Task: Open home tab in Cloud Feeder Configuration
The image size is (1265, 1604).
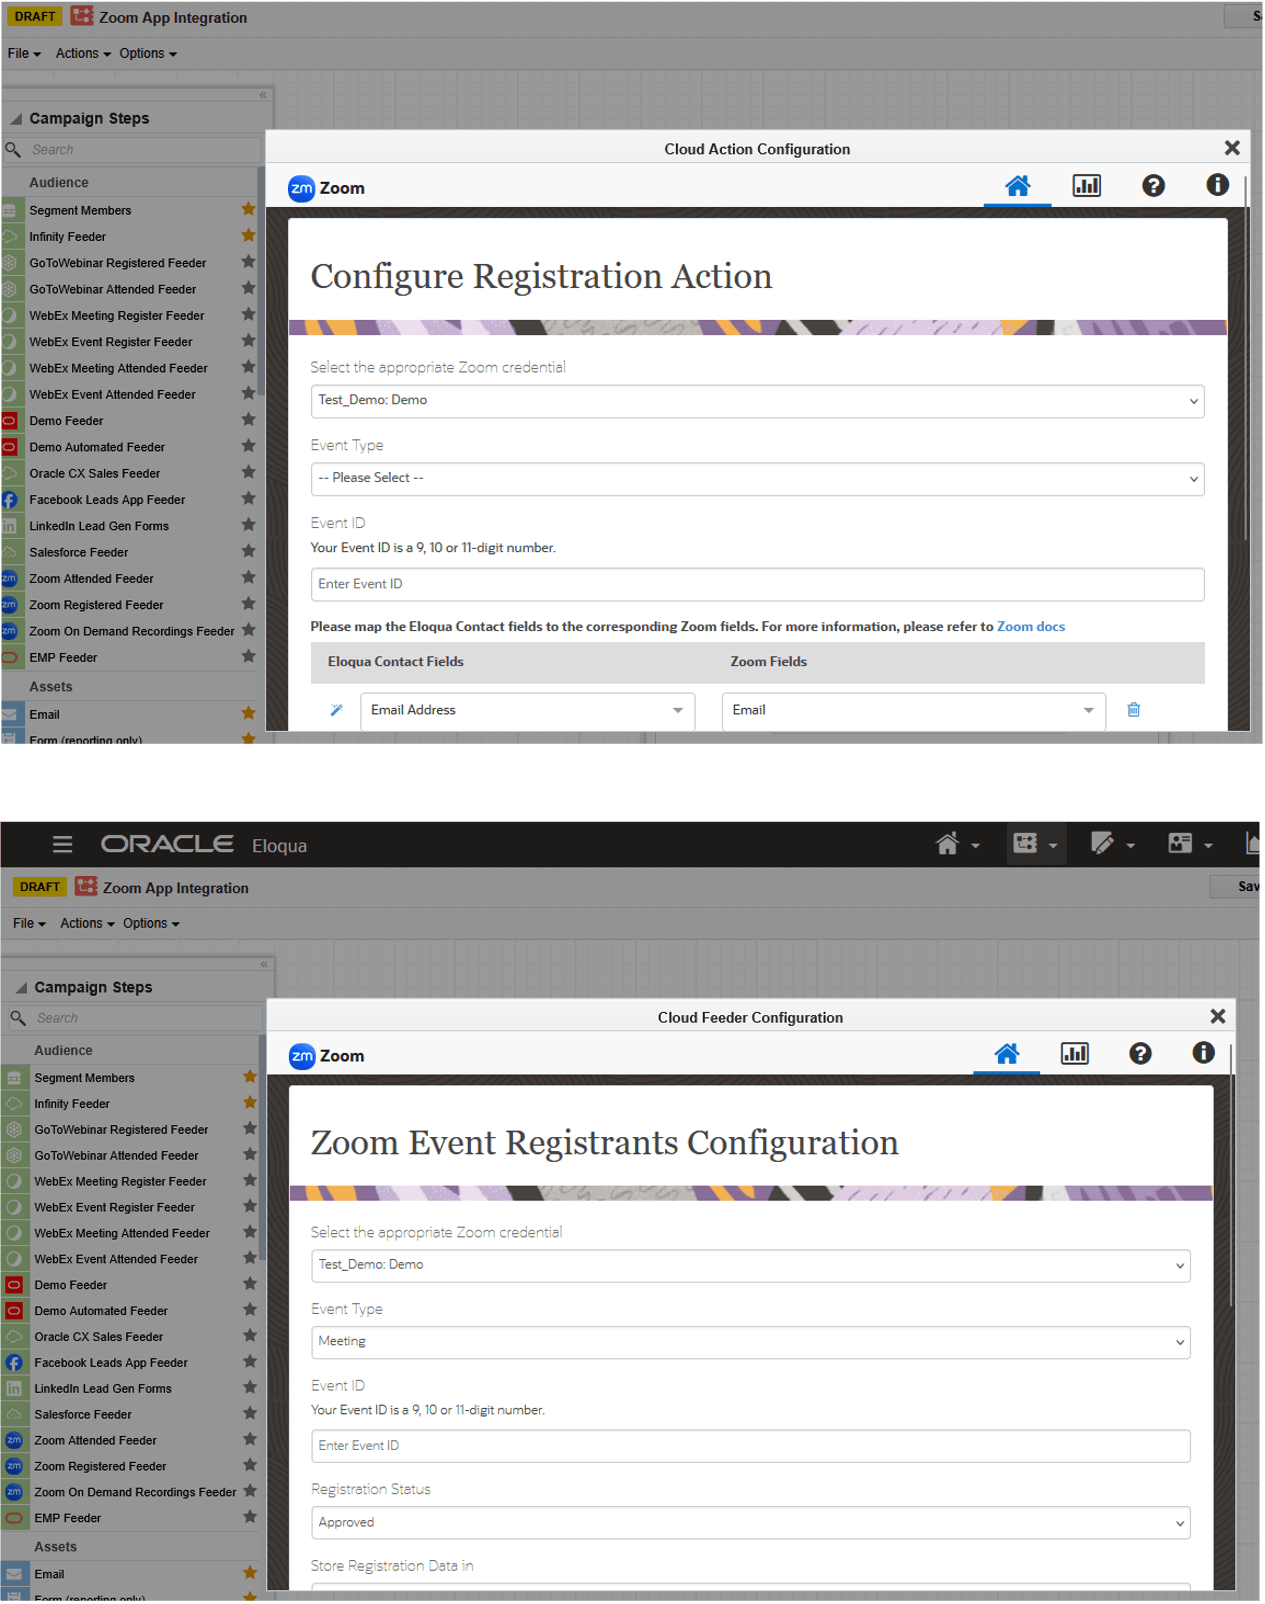Action: [1006, 1054]
